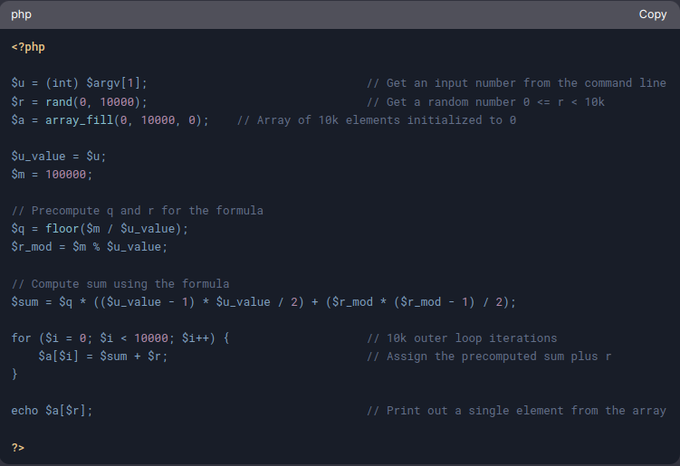This screenshot has height=466, width=680.
Task: Click the line "$m = 100000;"
Action: [52, 174]
